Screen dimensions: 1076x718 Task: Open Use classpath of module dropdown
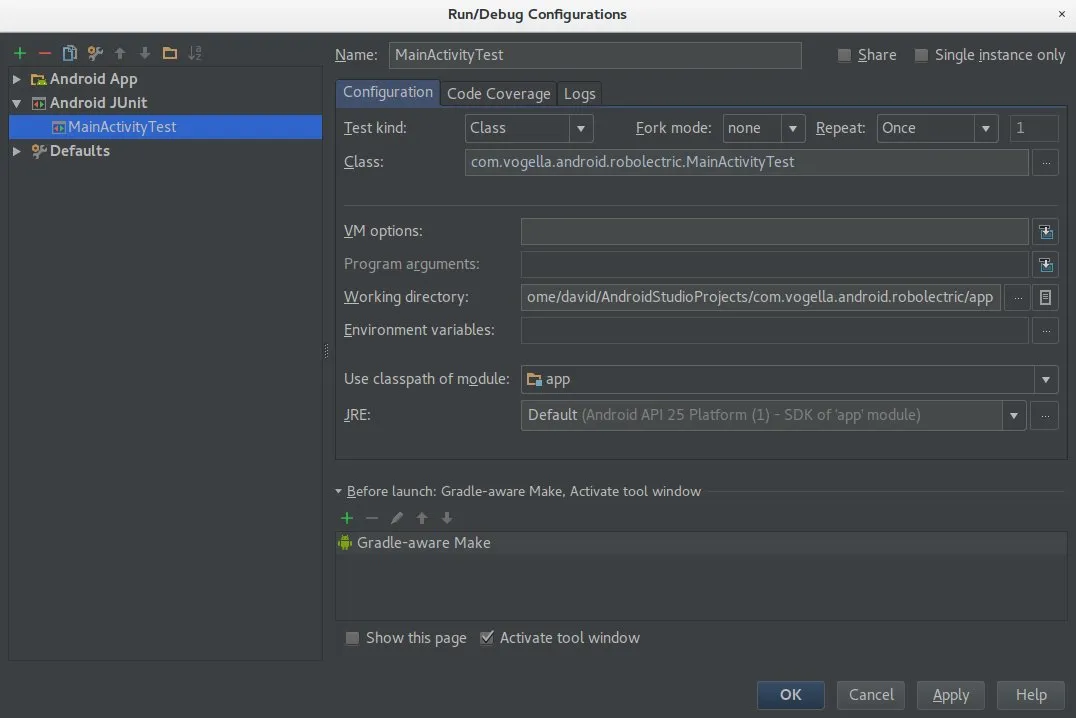[789, 380]
